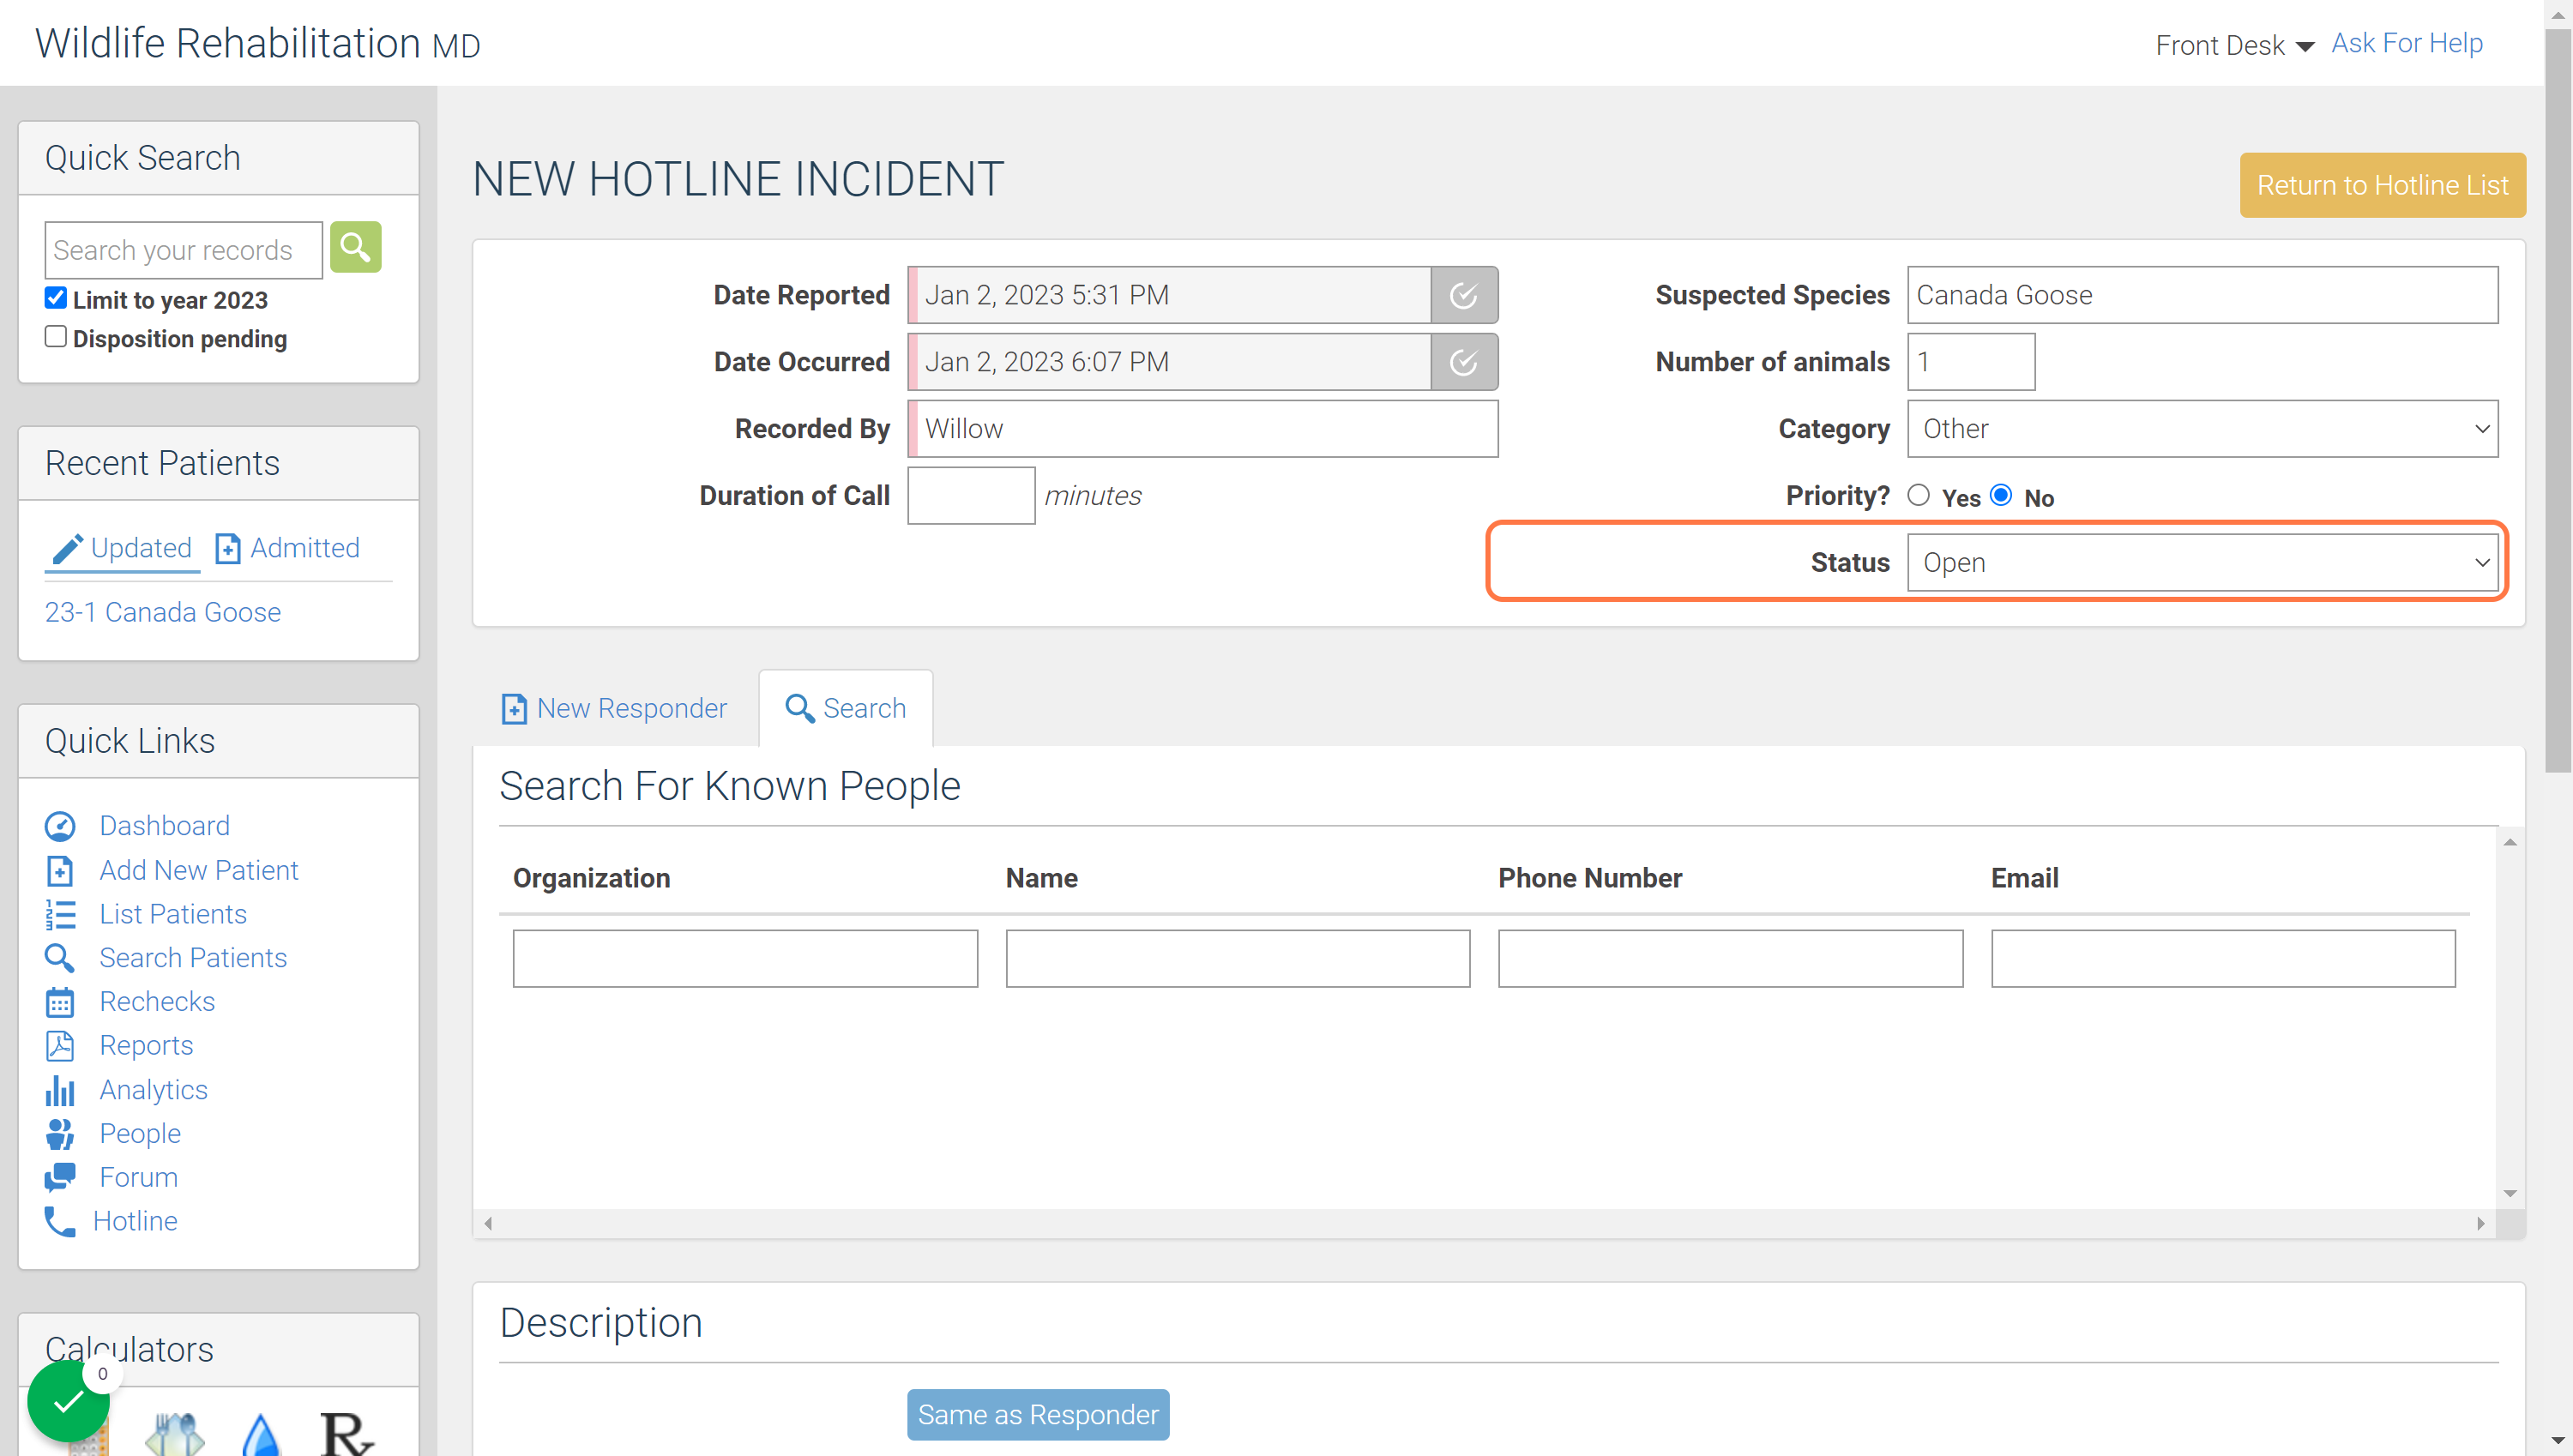Image resolution: width=2573 pixels, height=1456 pixels.
Task: Click the Phone Number search field
Action: tap(1730, 959)
